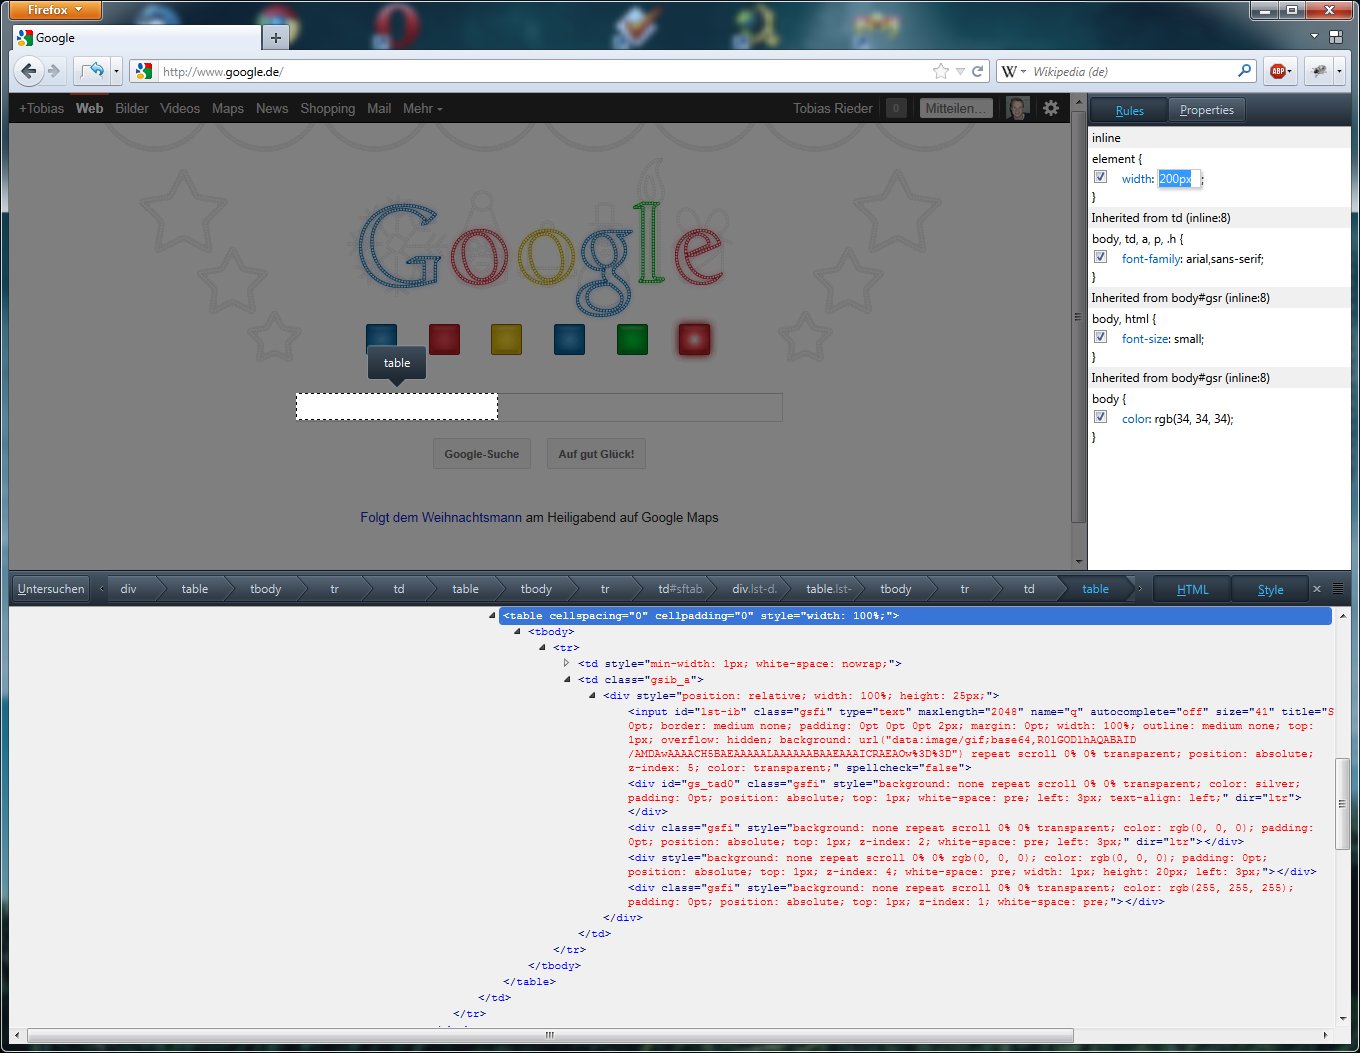This screenshot has width=1360, height=1053.
Task: Click the Mitteilen... share button
Action: (x=956, y=108)
